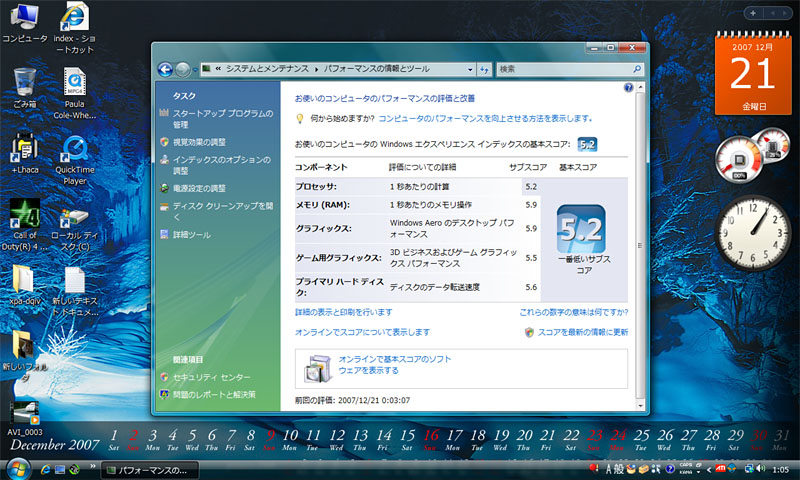Click the calendar gadget showing 21

(x=754, y=73)
